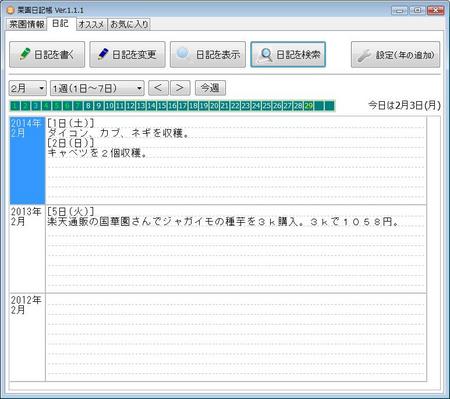This screenshot has width=450, height=399.
Task: Go to next week with > button
Action: [x=180, y=88]
